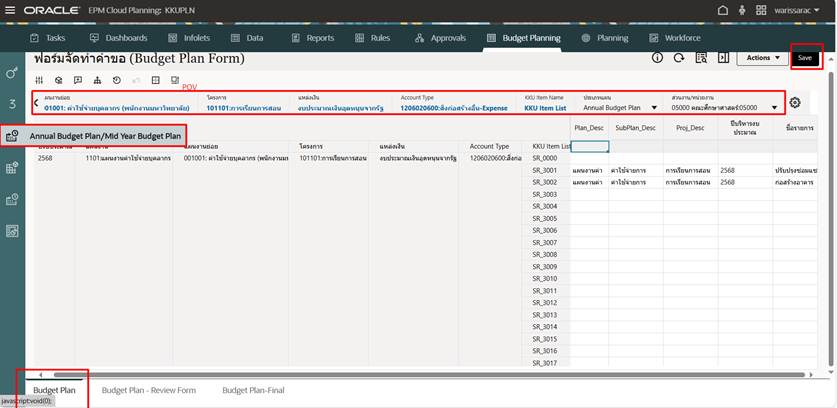Click the history clock toolbar icon
This screenshot has width=837, height=408.
tap(117, 80)
